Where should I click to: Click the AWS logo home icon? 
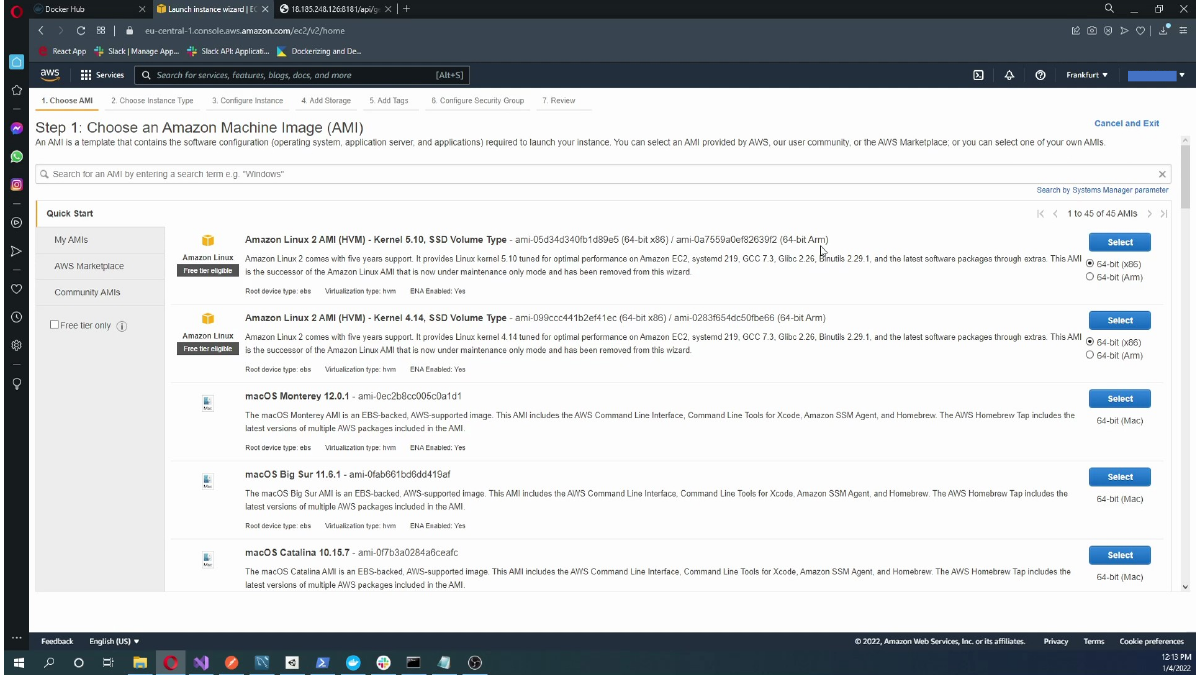coord(50,75)
